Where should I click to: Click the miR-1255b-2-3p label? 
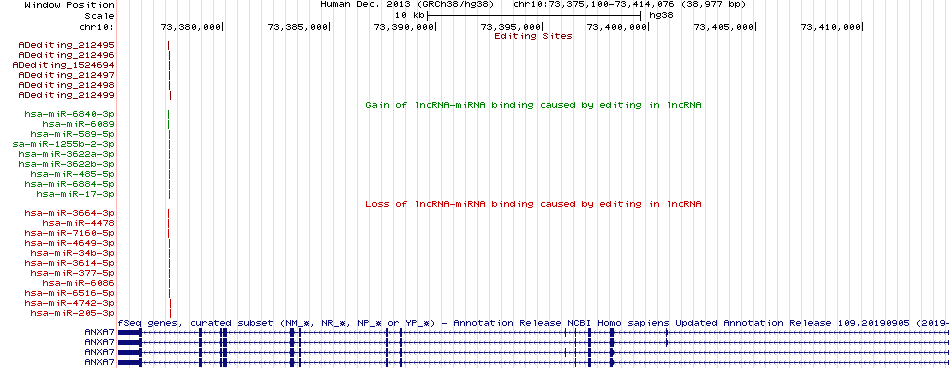[x=64, y=144]
